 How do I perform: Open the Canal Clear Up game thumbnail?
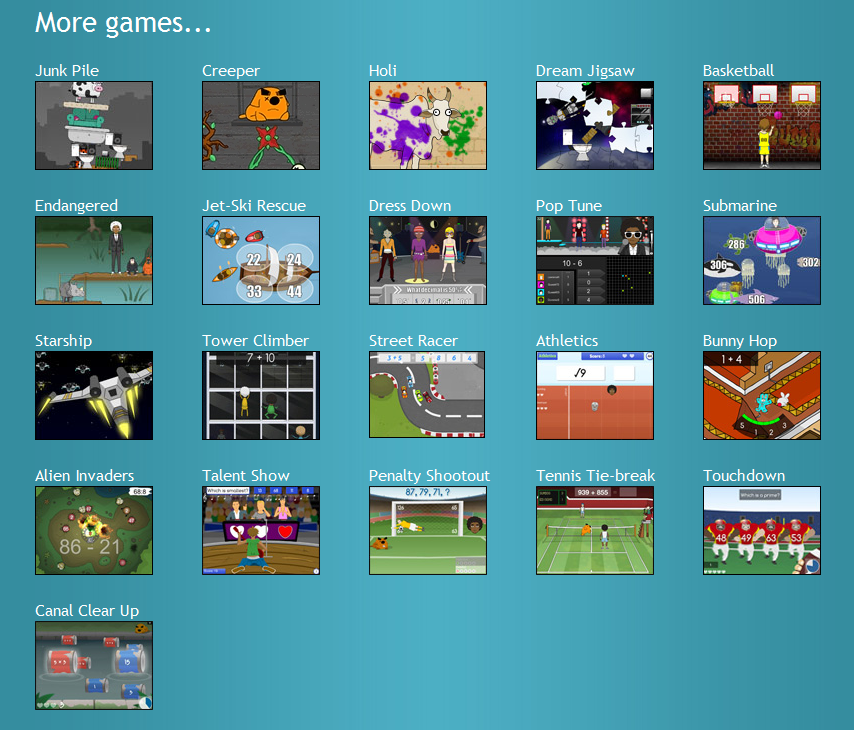click(x=94, y=666)
